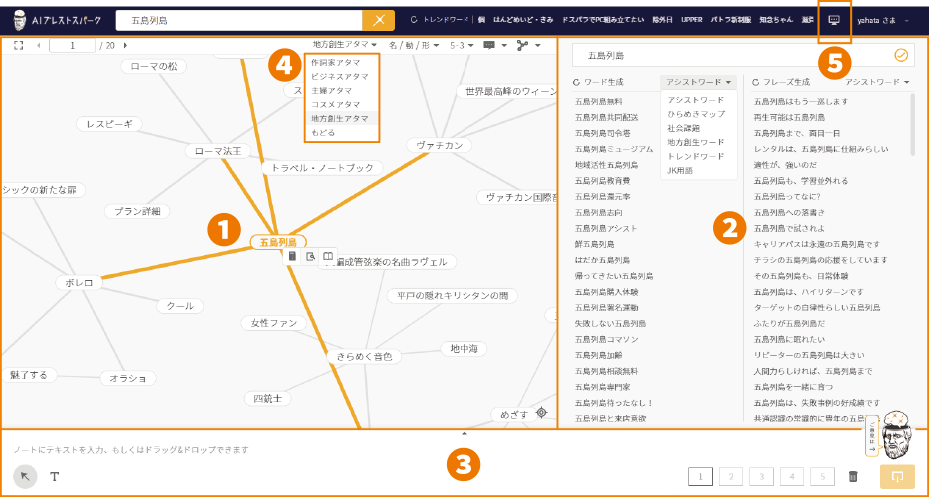Select generated word 地域活性五島列島

[x=606, y=165]
